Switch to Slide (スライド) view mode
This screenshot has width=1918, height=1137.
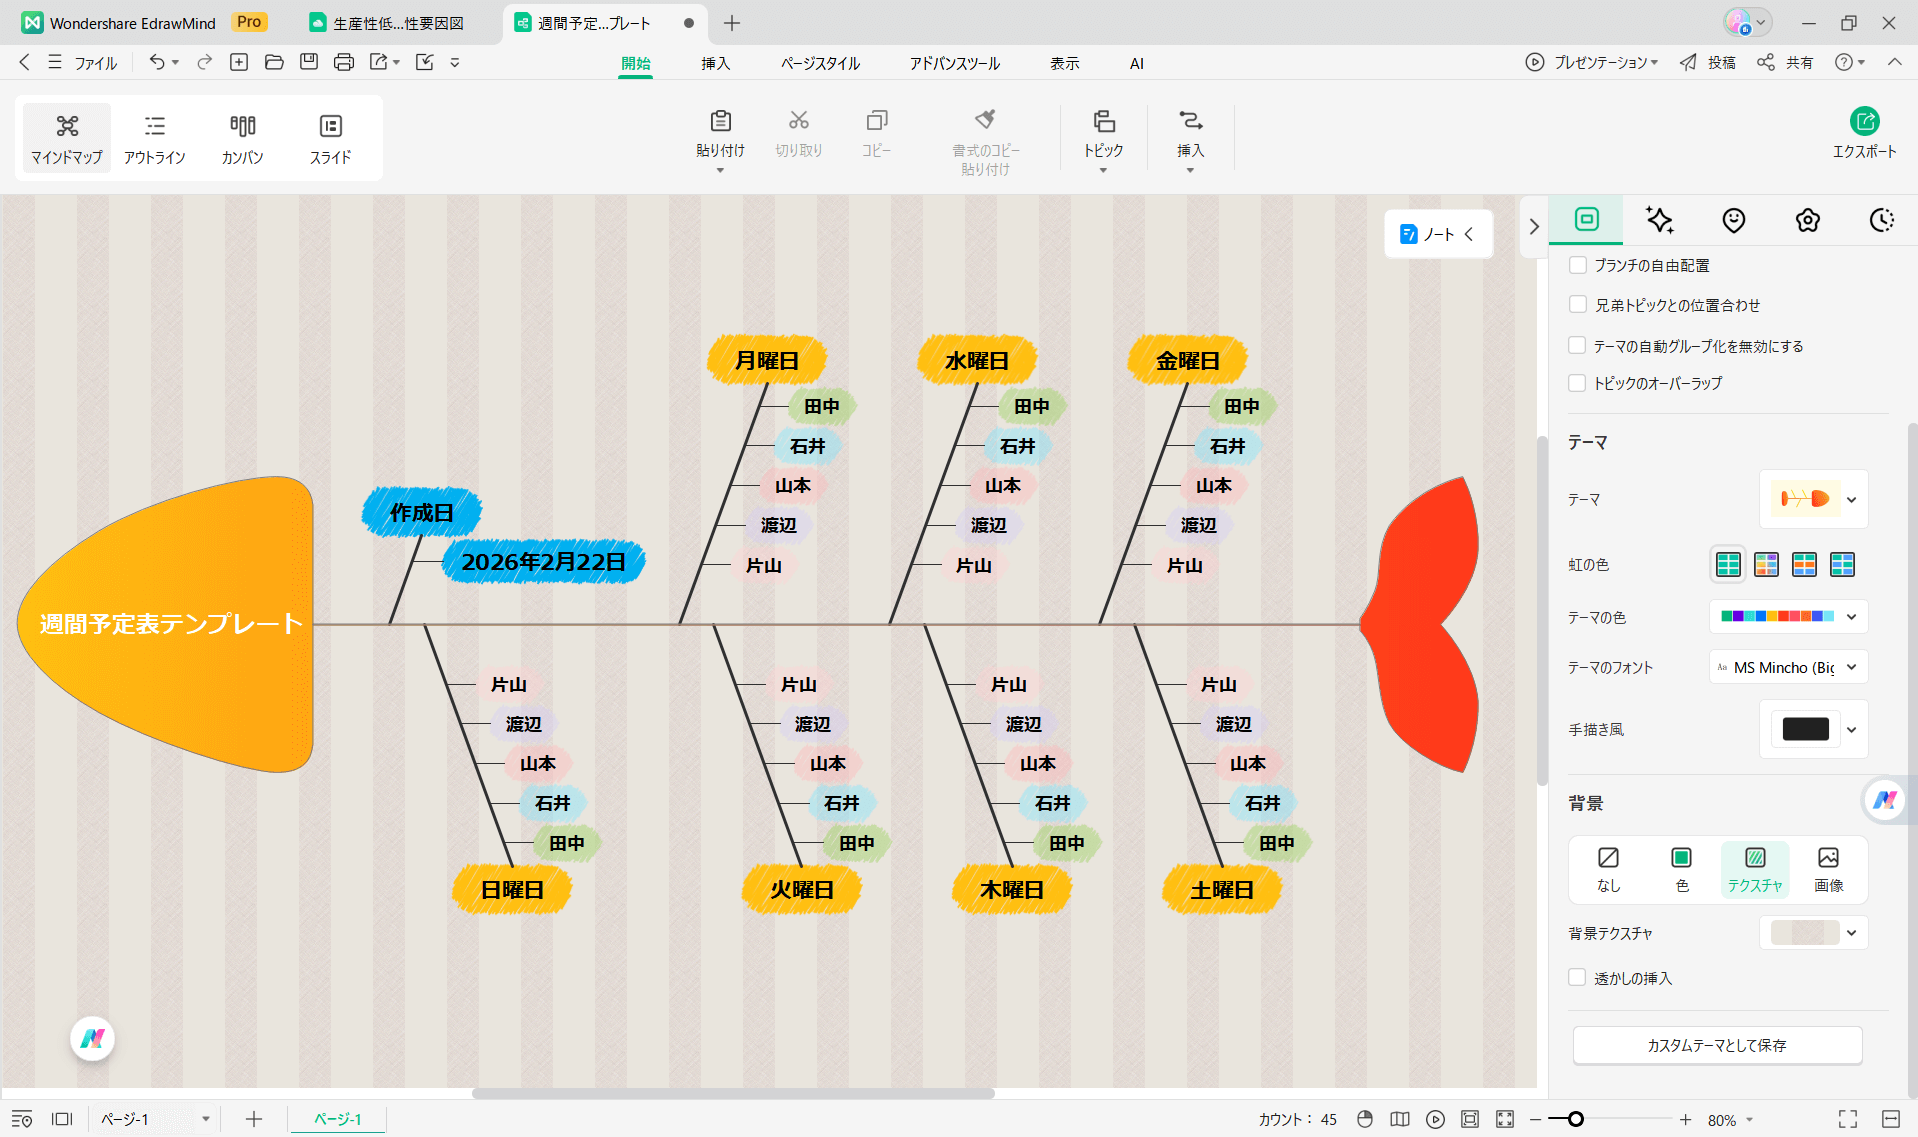click(x=330, y=138)
